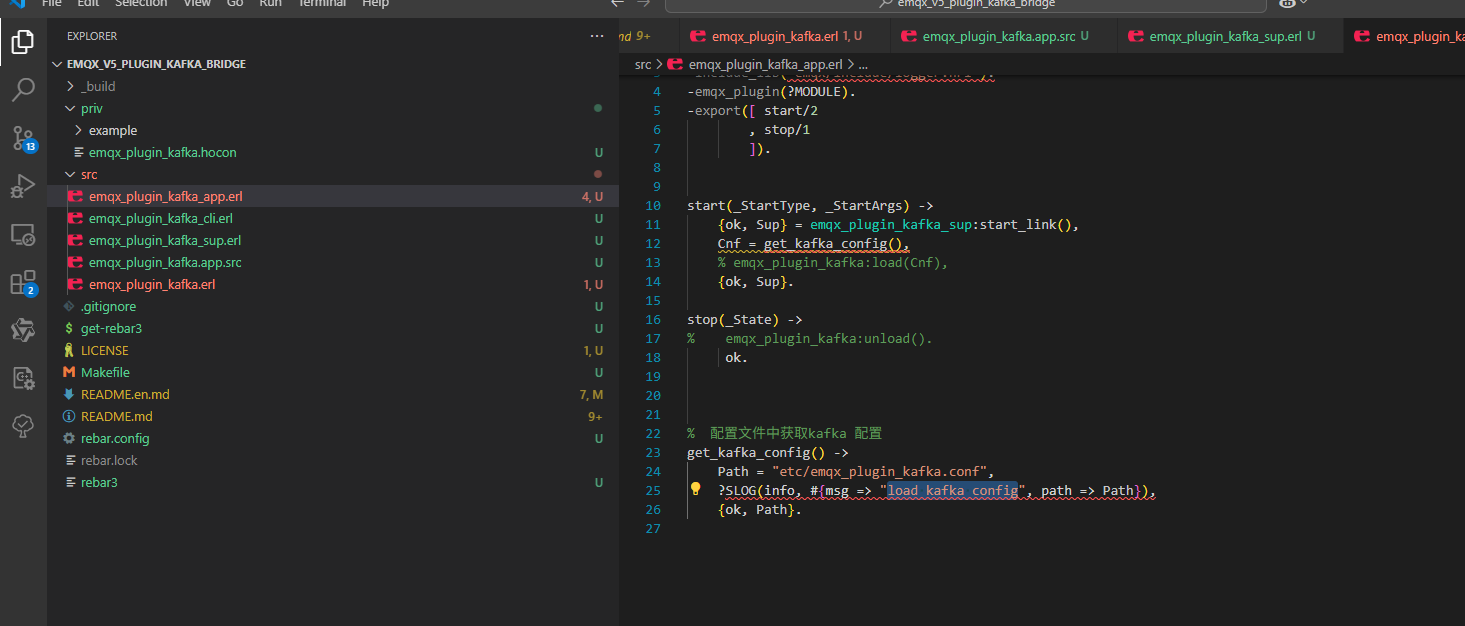Click the EXPLORER panel title

(x=92, y=36)
